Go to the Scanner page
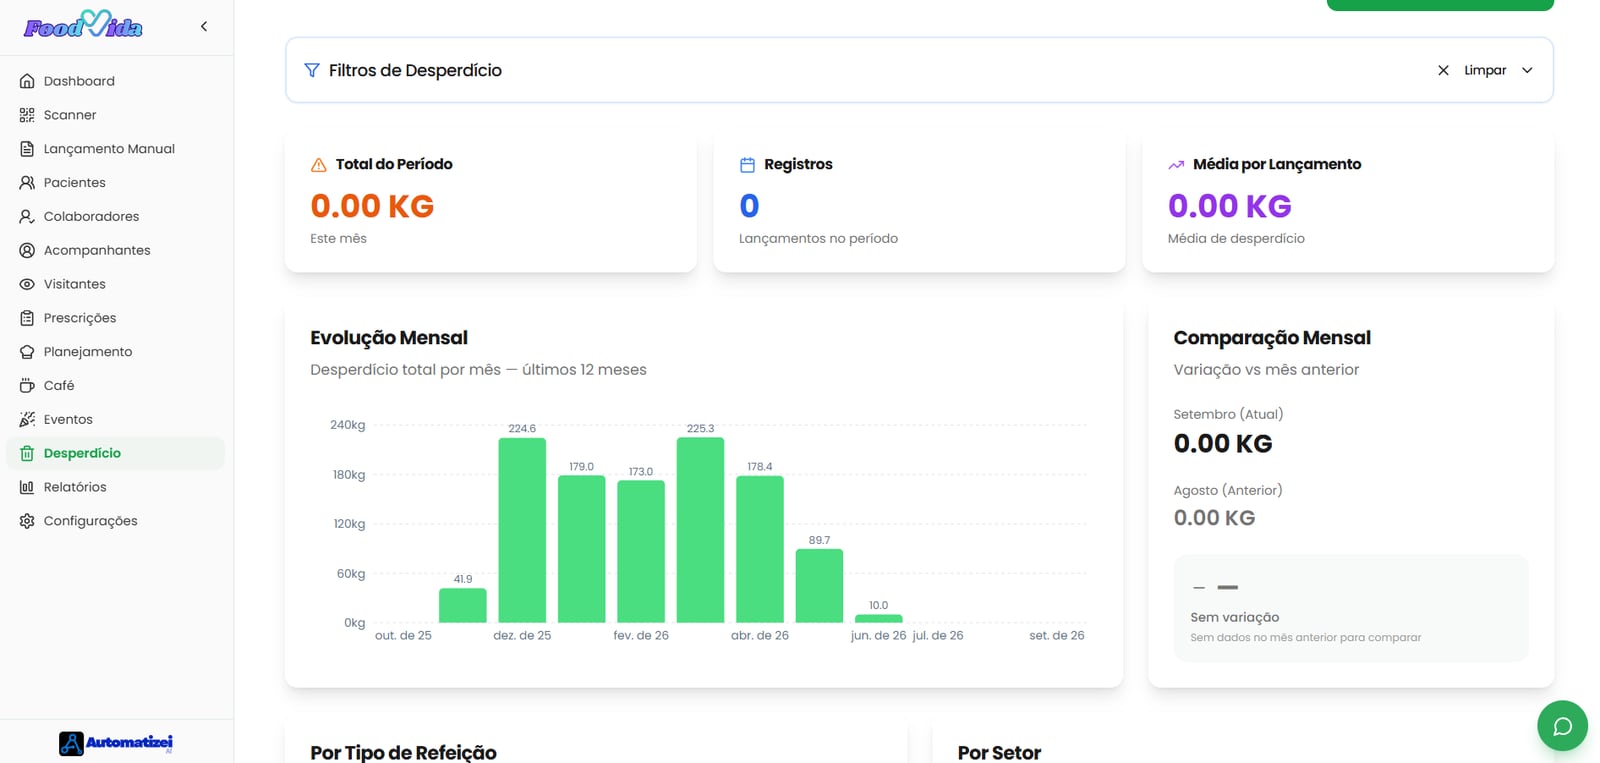Screen dimensions: 1600x763 116,115
